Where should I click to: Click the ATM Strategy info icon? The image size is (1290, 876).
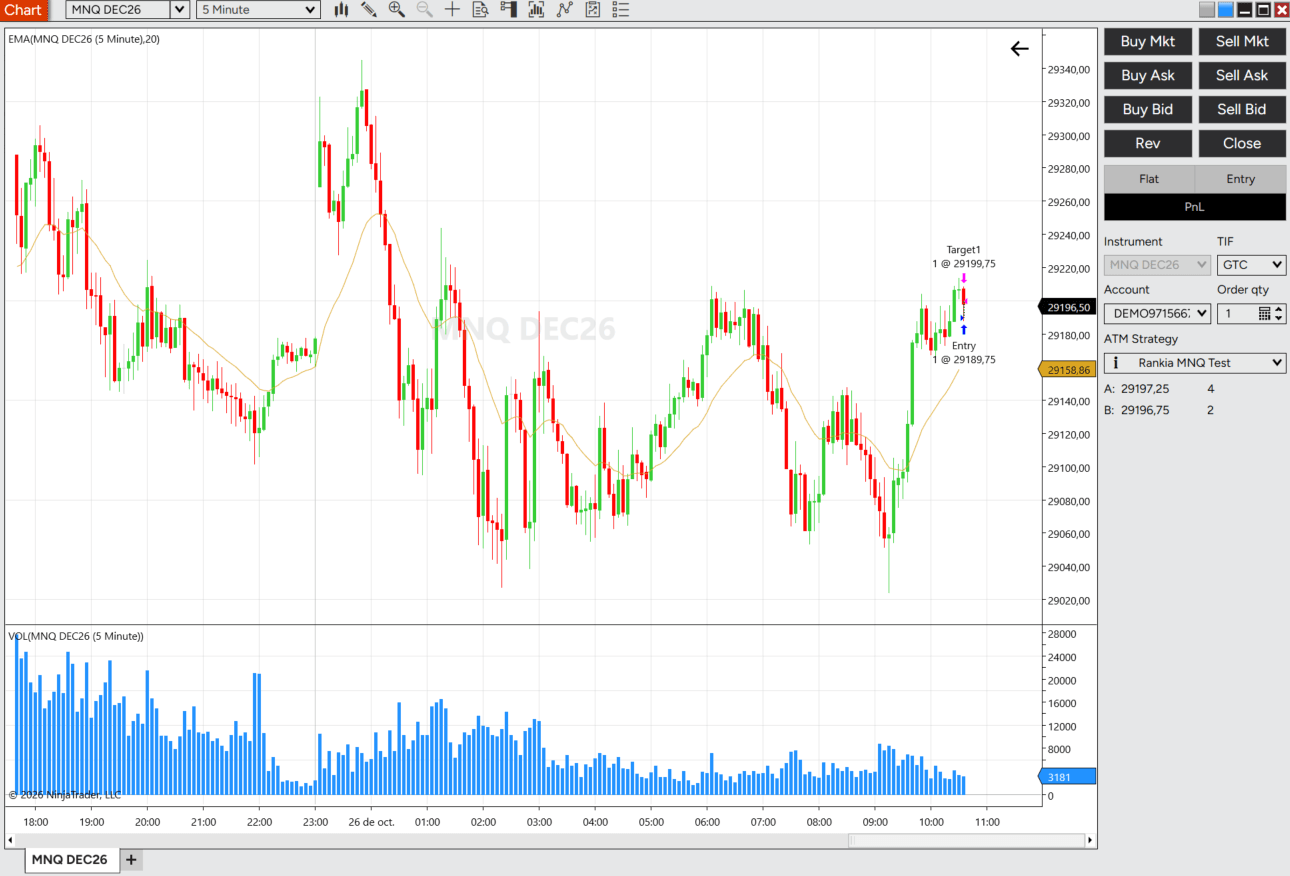coord(1116,363)
